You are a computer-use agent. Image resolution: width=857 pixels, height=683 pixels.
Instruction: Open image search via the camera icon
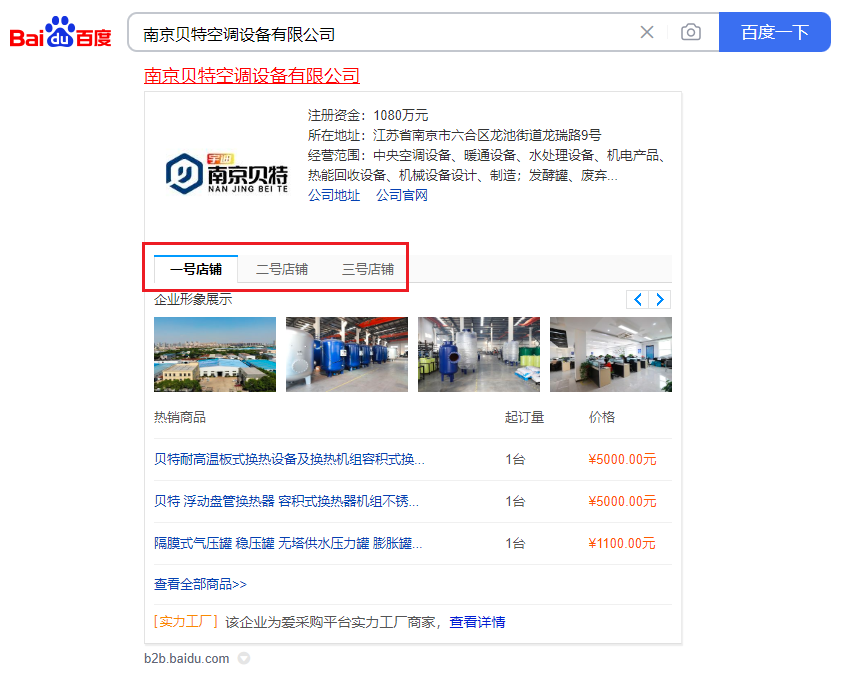point(690,32)
